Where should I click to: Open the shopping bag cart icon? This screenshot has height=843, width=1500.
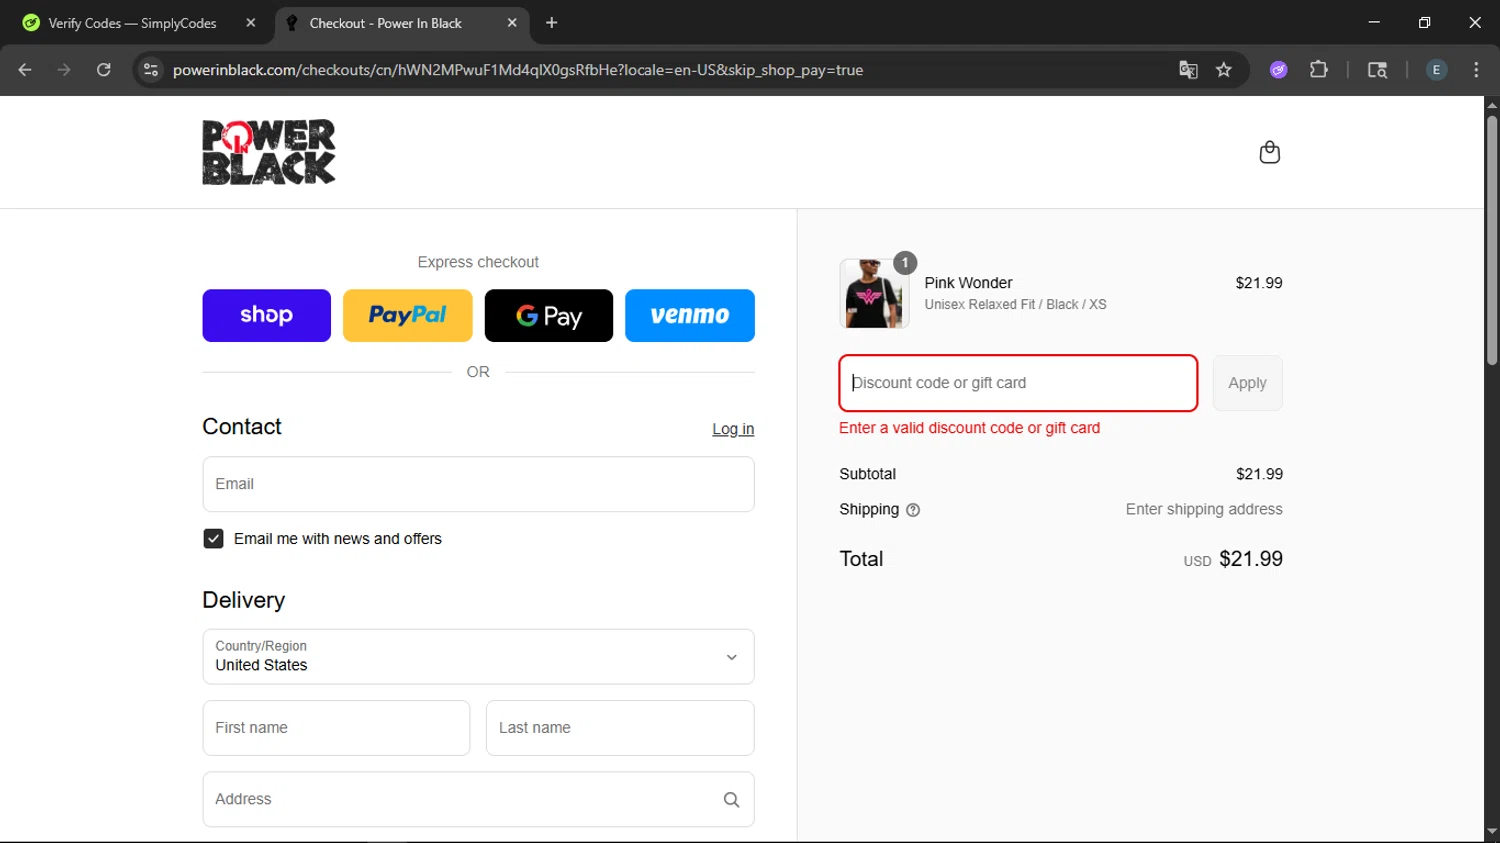pyautogui.click(x=1270, y=152)
